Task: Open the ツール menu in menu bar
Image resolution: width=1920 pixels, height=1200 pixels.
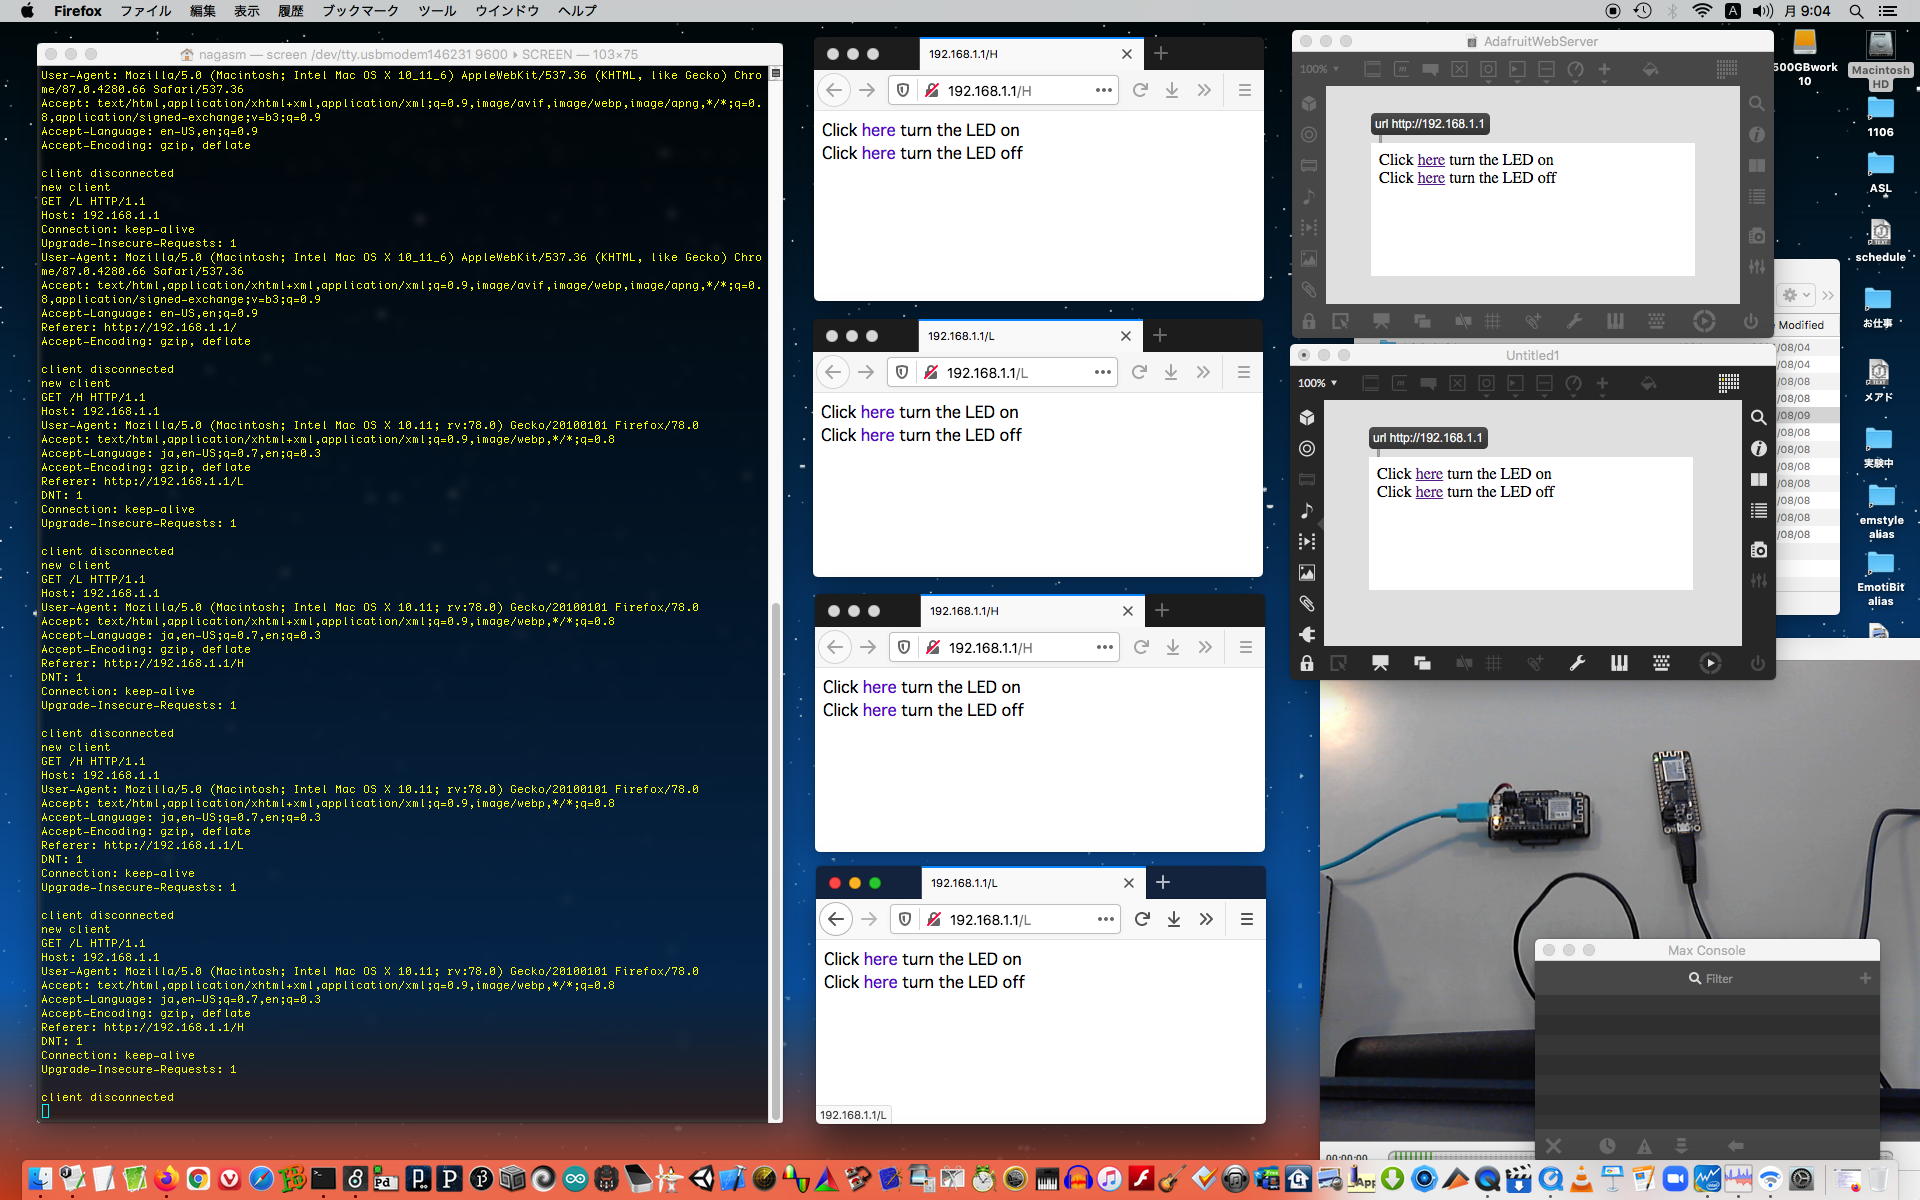Action: pos(436,11)
